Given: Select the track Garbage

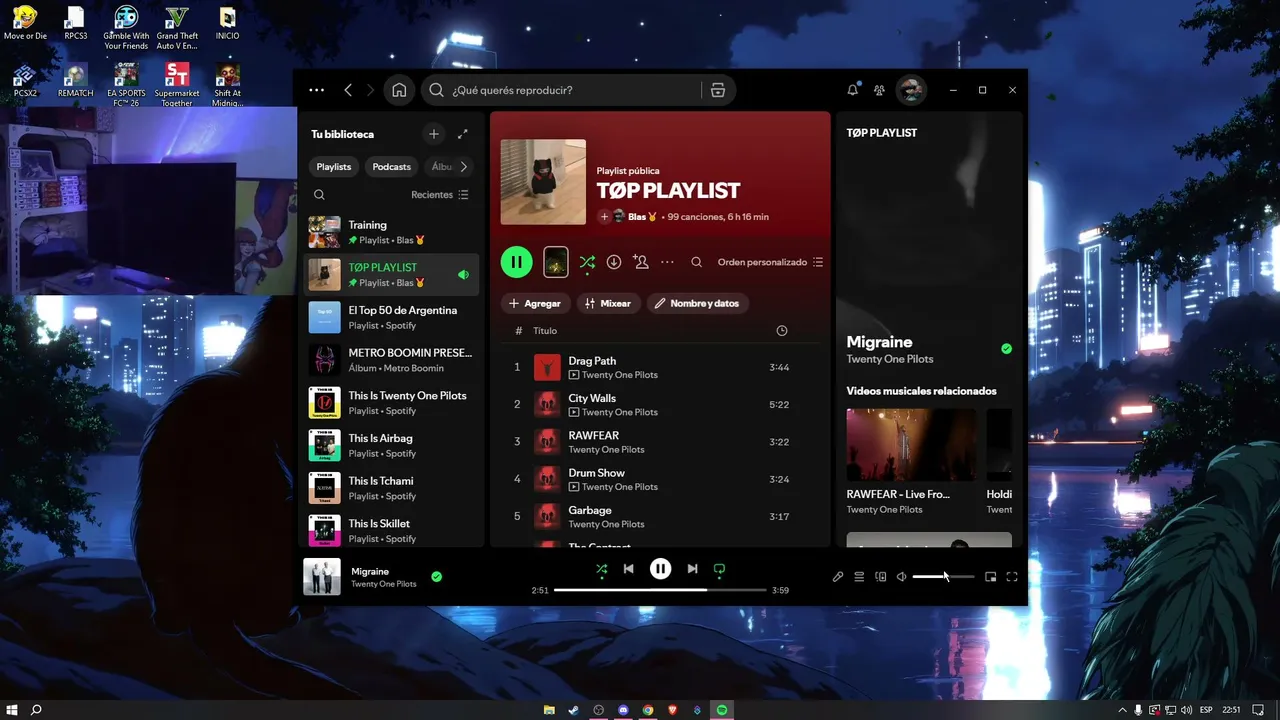Looking at the screenshot, I should [x=660, y=516].
